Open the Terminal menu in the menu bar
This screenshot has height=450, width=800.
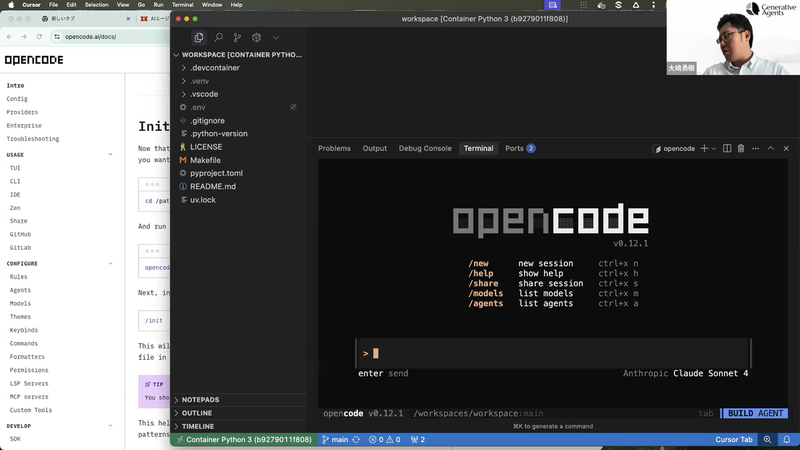point(182,5)
